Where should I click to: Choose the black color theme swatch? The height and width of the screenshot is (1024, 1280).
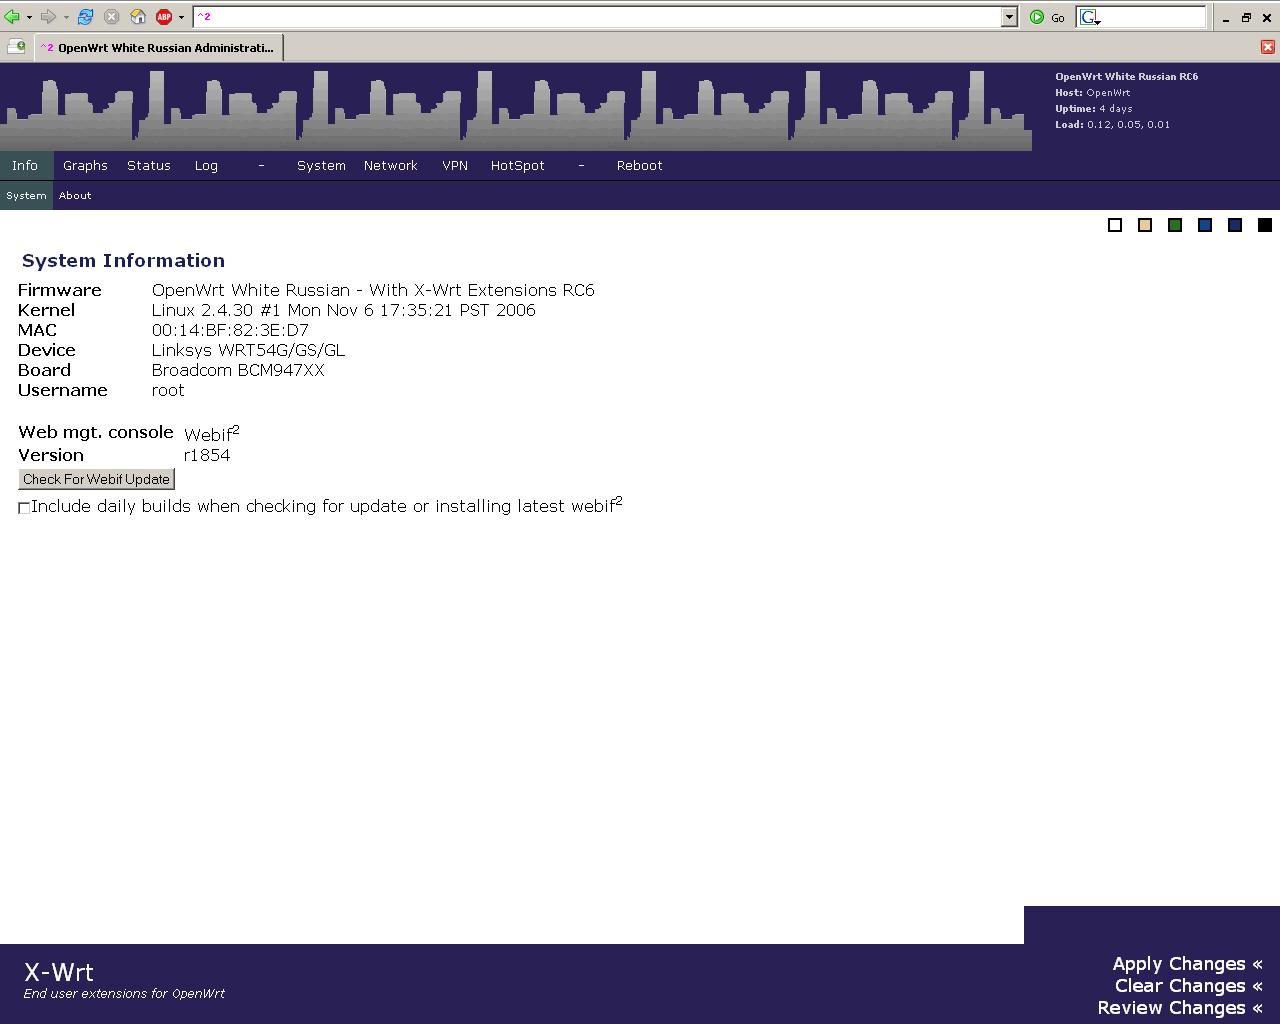point(1265,225)
